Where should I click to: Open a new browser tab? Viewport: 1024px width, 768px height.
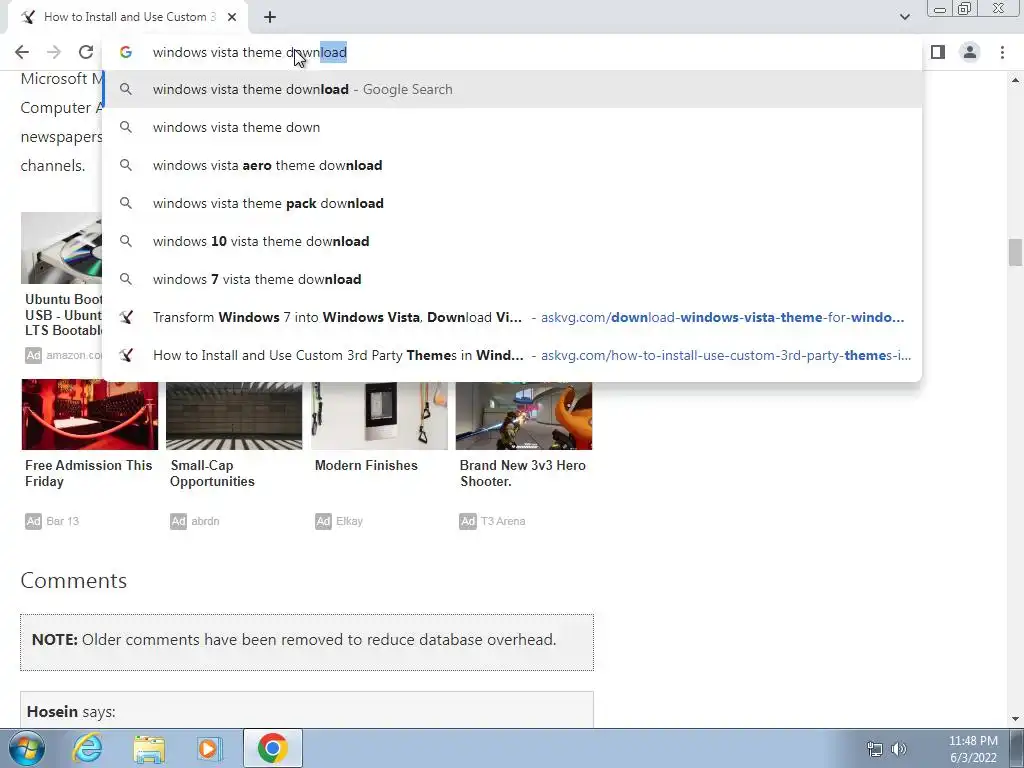pos(270,18)
